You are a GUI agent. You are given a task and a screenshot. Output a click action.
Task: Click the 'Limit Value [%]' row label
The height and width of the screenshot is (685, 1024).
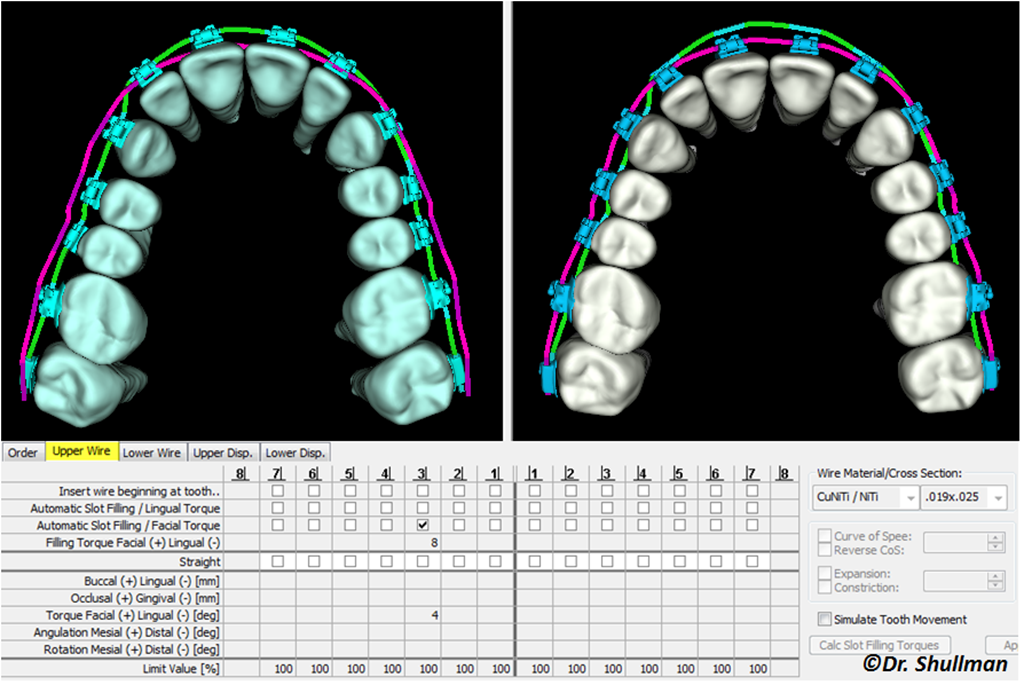(x=181, y=669)
